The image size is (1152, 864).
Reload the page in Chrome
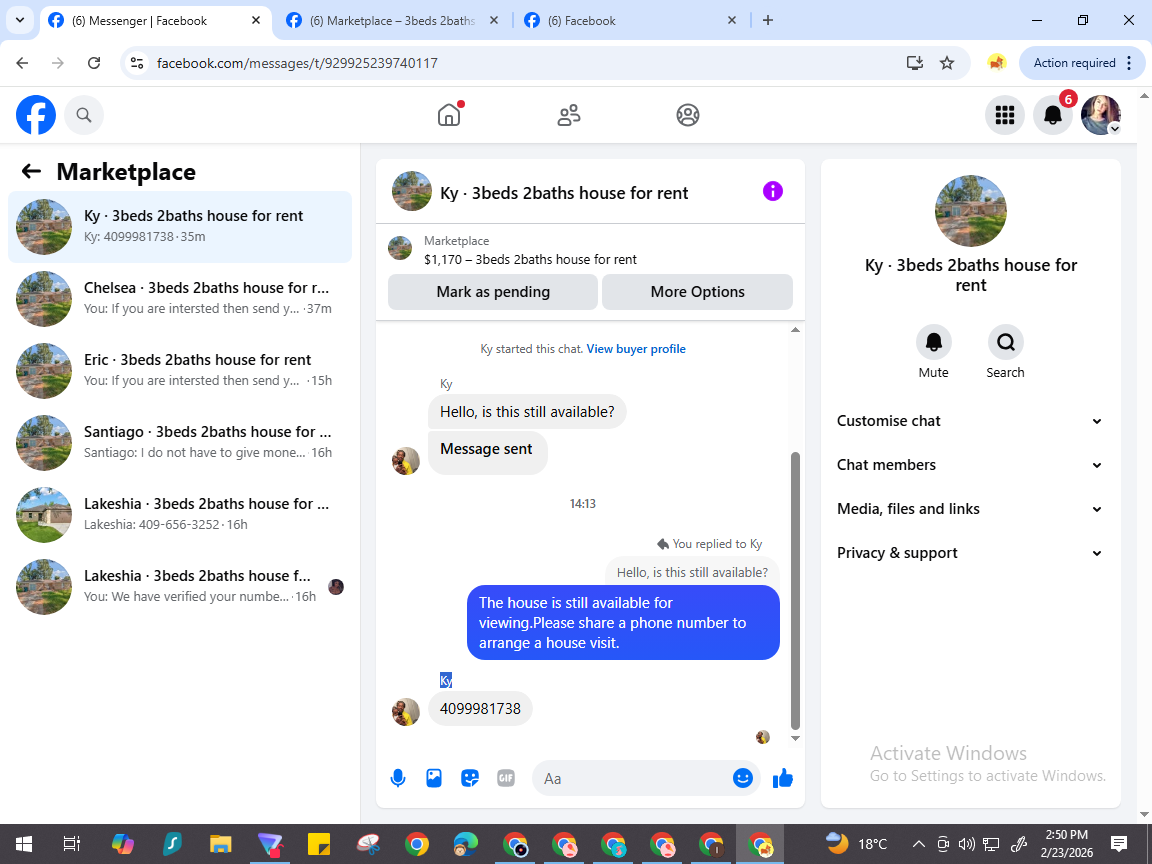94,63
